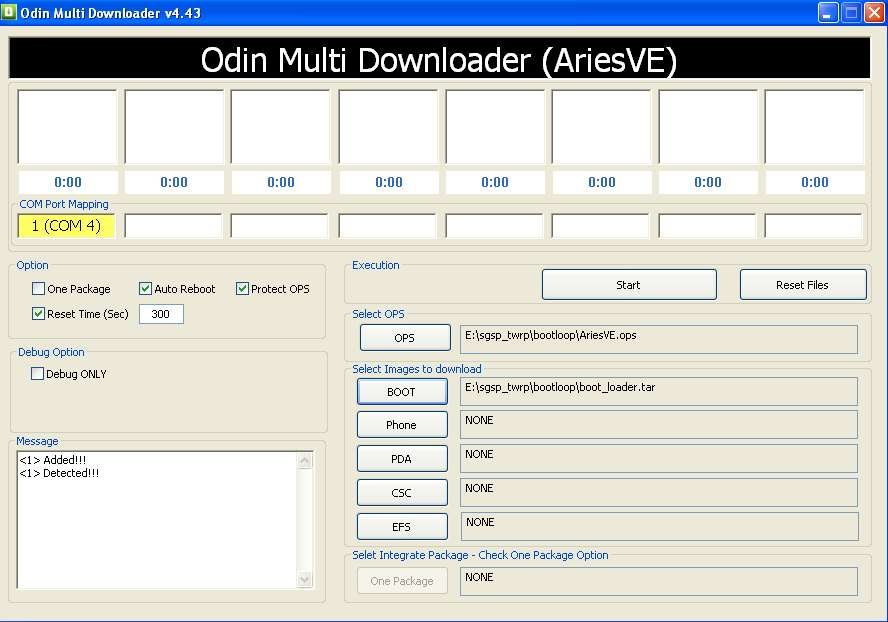
Task: Click the One Package NONE path field
Action: point(659,581)
